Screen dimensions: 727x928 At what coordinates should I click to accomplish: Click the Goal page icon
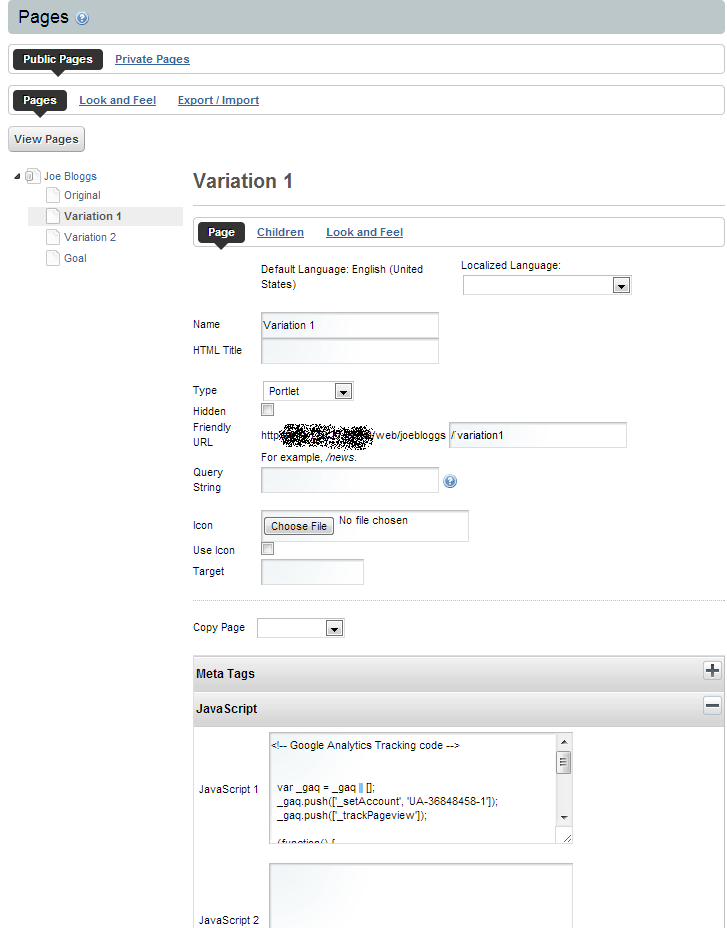coord(53,258)
